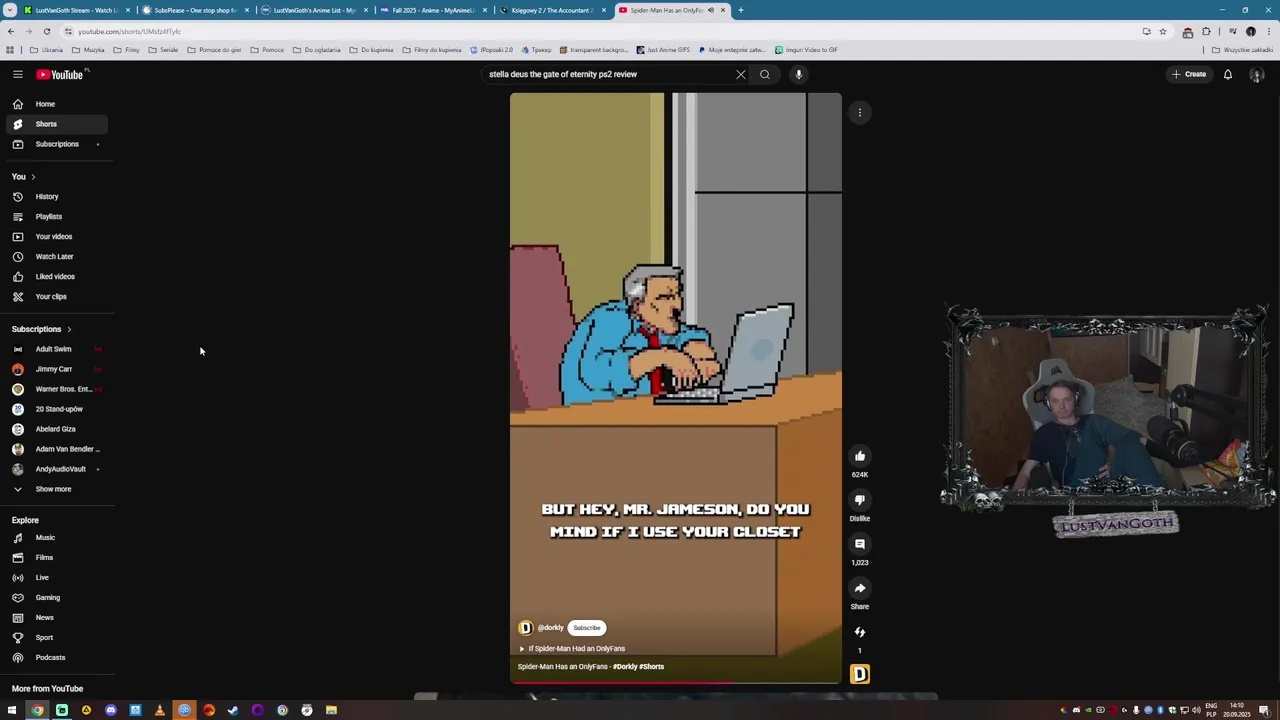Open Jimmy Carr channel
1280x720 pixels.
(x=55, y=369)
